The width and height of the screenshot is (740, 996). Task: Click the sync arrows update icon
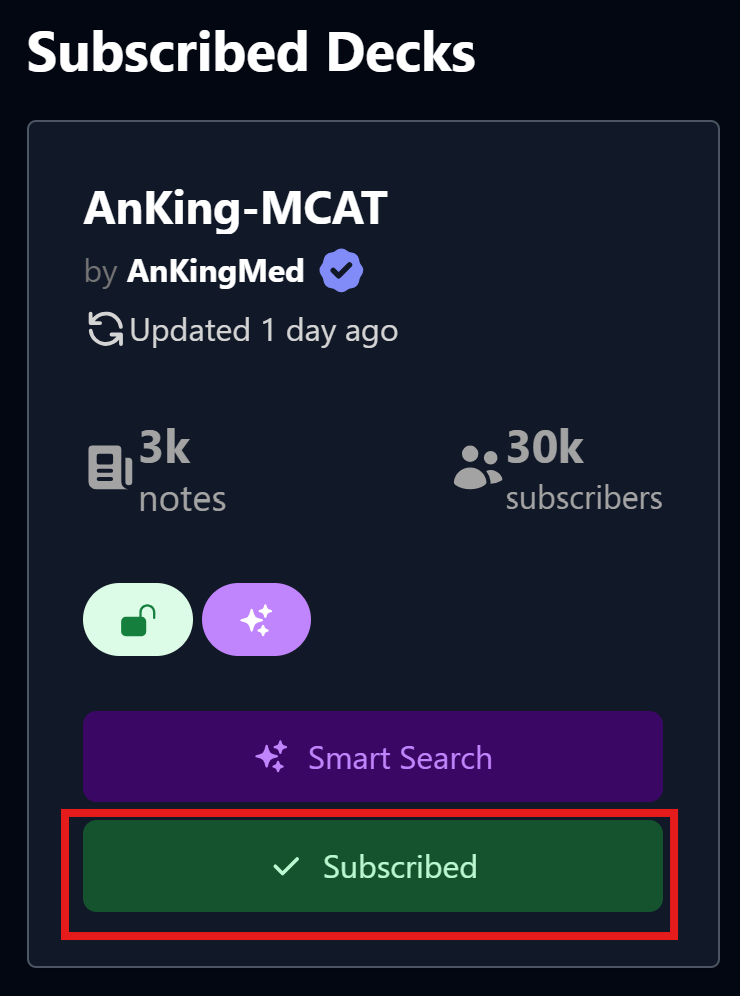point(105,330)
